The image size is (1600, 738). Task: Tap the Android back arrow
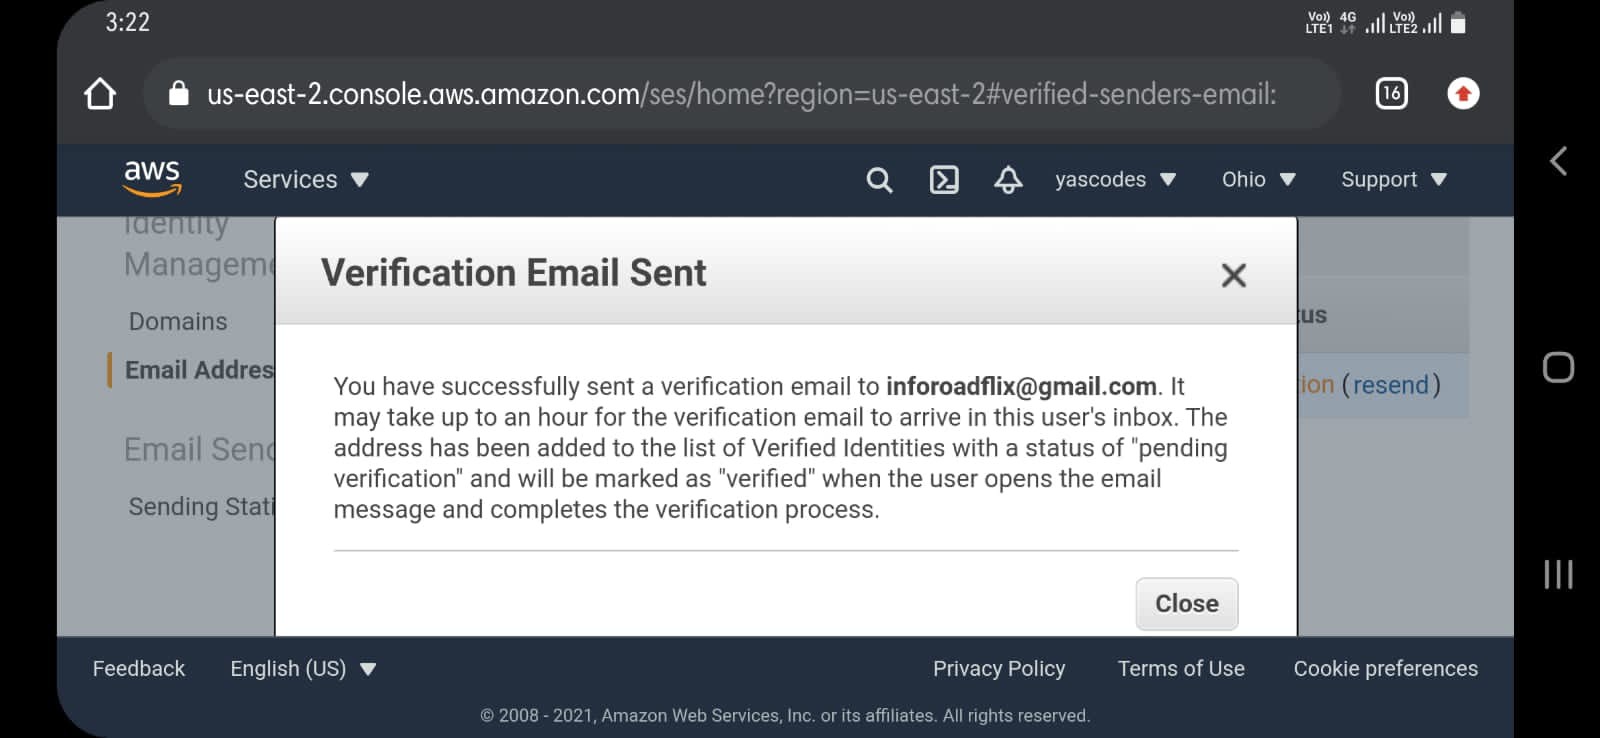[x=1558, y=161]
